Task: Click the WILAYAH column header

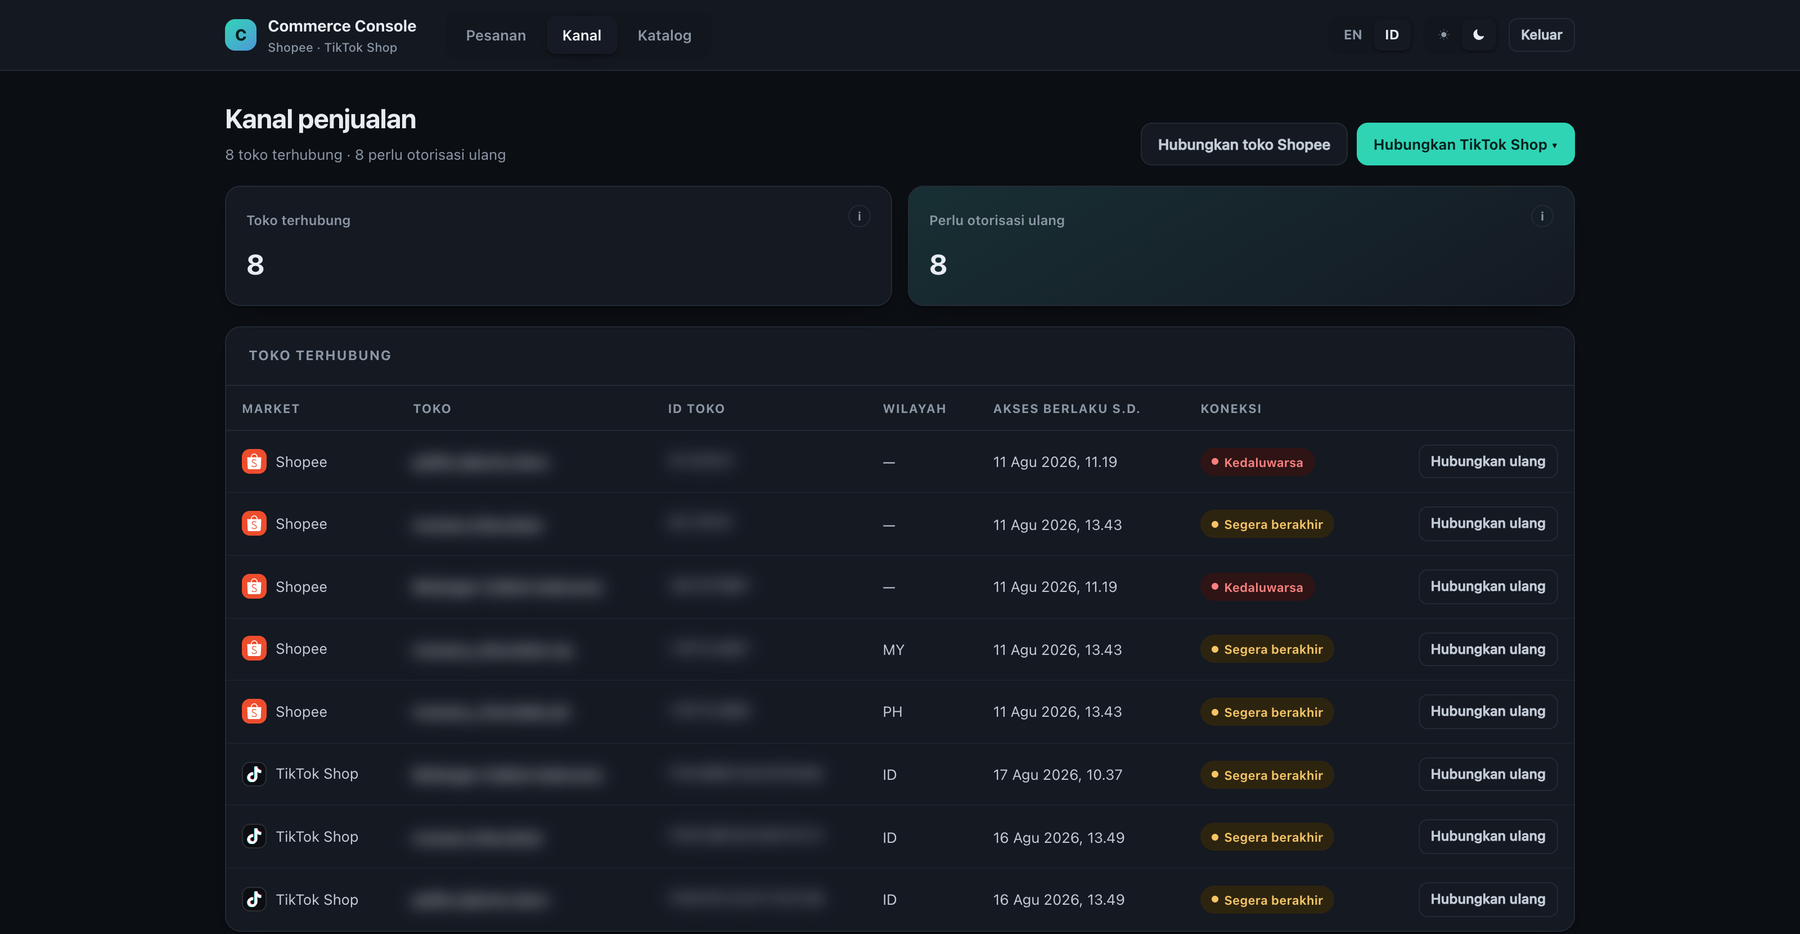Action: coord(914,409)
